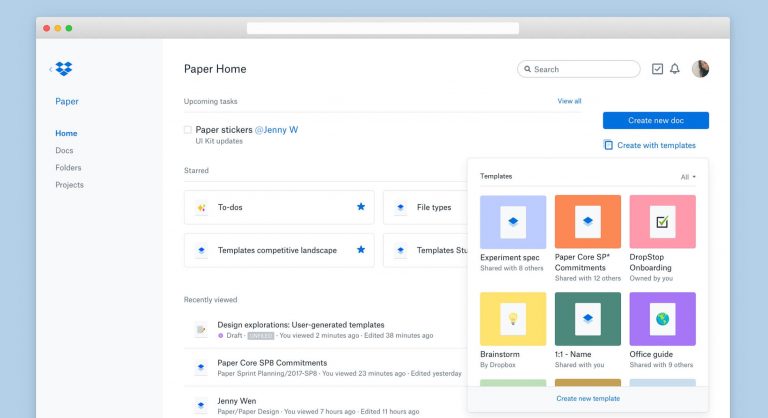The height and width of the screenshot is (418, 768).
Task: Open Design explorations: User-generated templates doc
Action: click(301, 324)
